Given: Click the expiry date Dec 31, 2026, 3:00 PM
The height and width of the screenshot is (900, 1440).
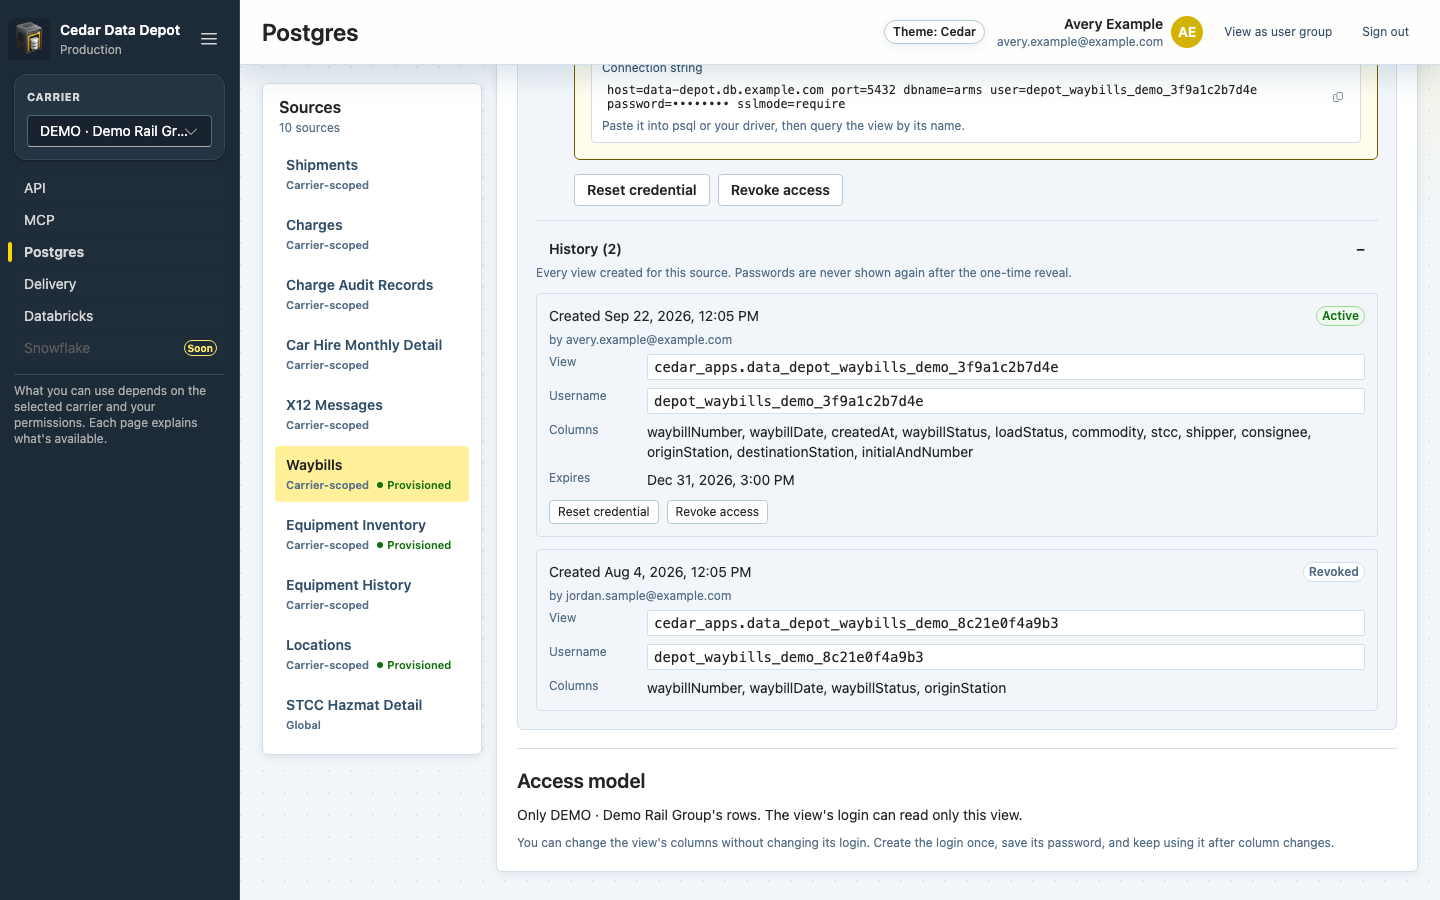Looking at the screenshot, I should 721,480.
